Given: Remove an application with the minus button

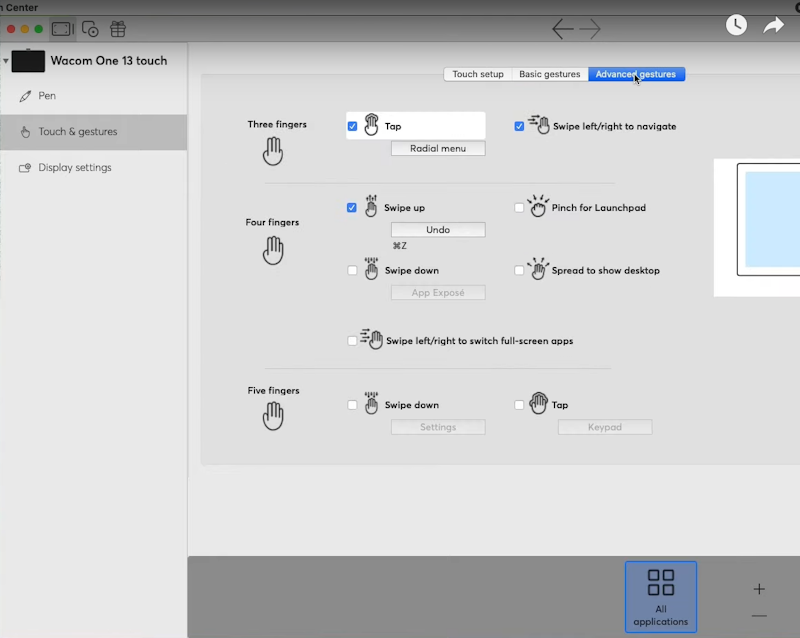Looking at the screenshot, I should click(759, 616).
